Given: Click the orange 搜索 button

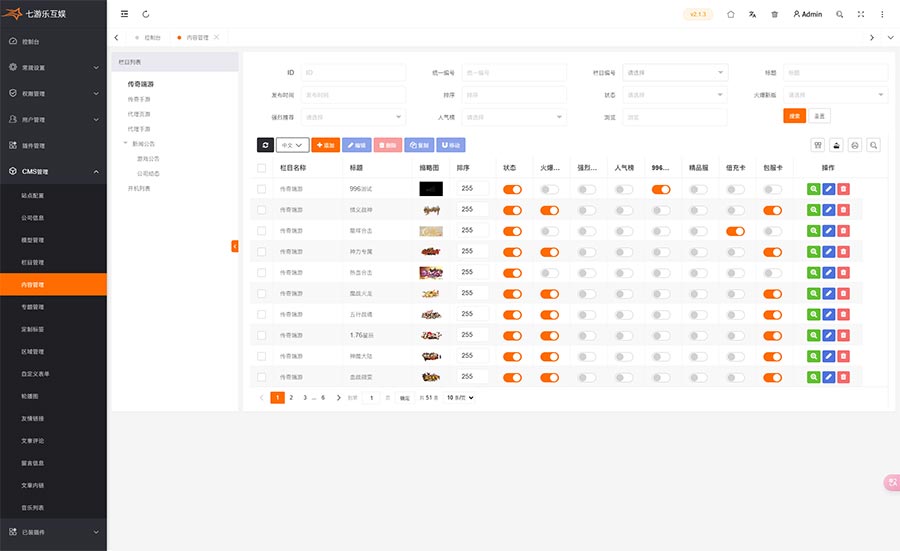Looking at the screenshot, I should tap(794, 116).
